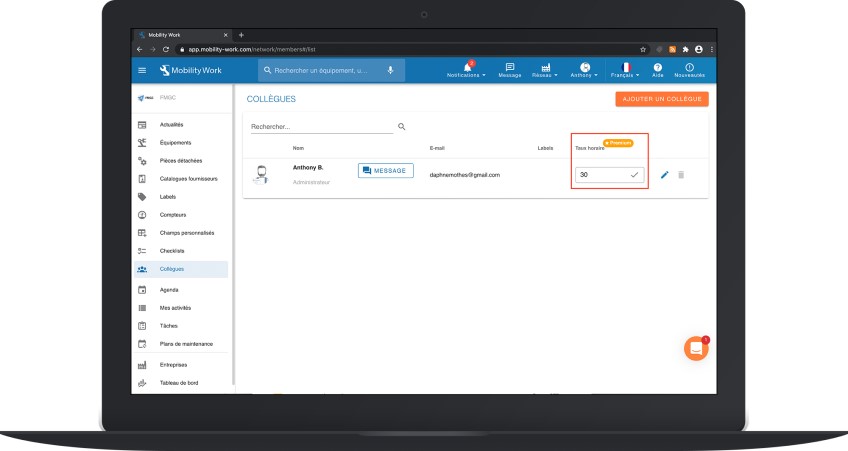848x451 pixels.
Task: Click the email daphnemothes@gmail.com
Action: click(465, 175)
